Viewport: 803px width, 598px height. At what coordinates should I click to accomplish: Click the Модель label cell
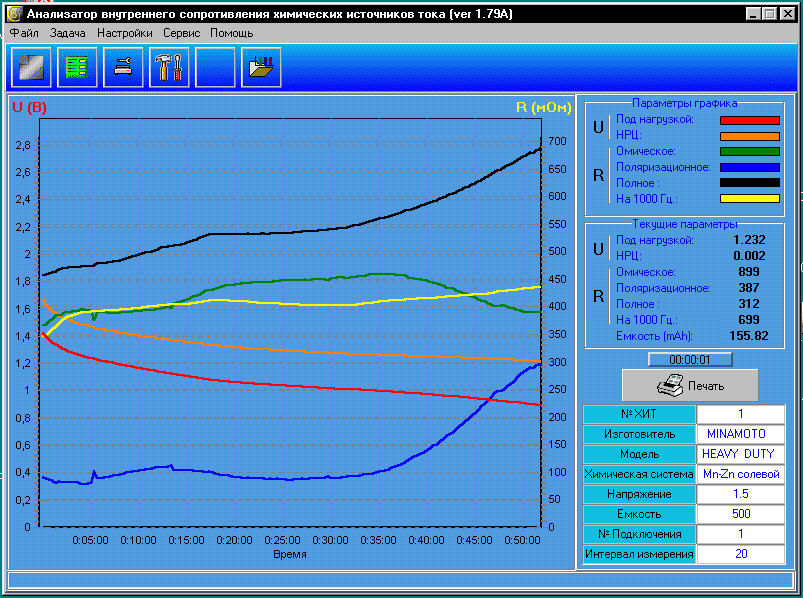(639, 454)
